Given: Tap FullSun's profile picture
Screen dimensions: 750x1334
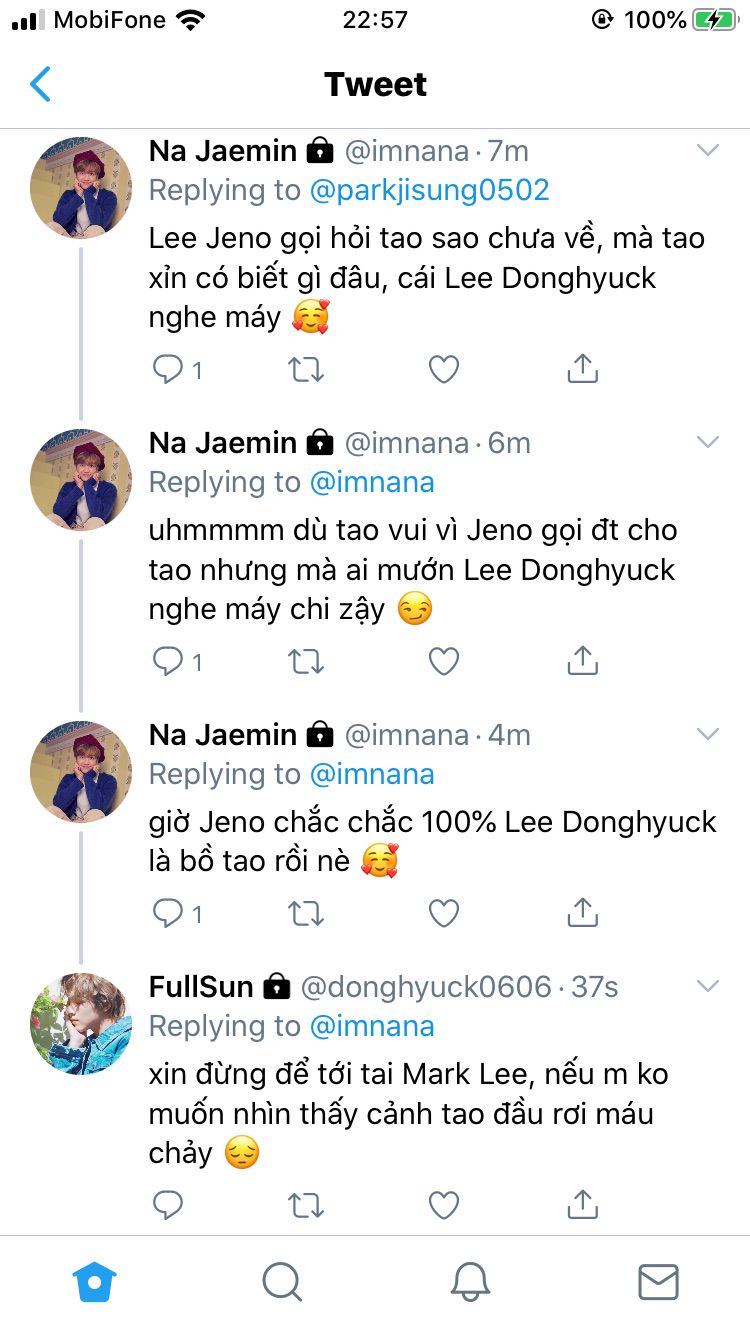Looking at the screenshot, I should (x=82, y=1023).
